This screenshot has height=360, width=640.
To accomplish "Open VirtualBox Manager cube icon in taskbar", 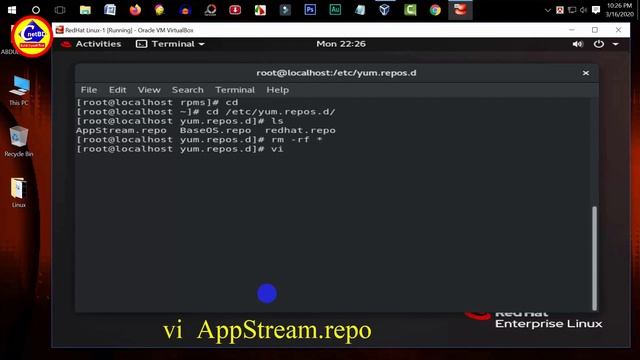I will click(x=384, y=10).
